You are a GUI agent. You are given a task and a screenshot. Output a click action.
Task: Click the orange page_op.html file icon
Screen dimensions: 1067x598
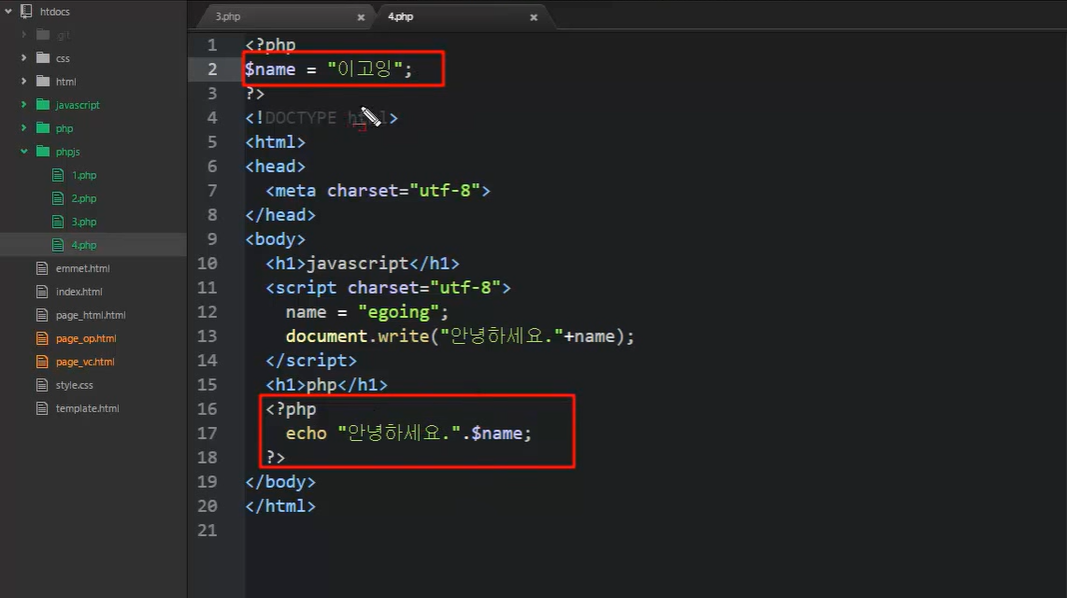[42, 338]
